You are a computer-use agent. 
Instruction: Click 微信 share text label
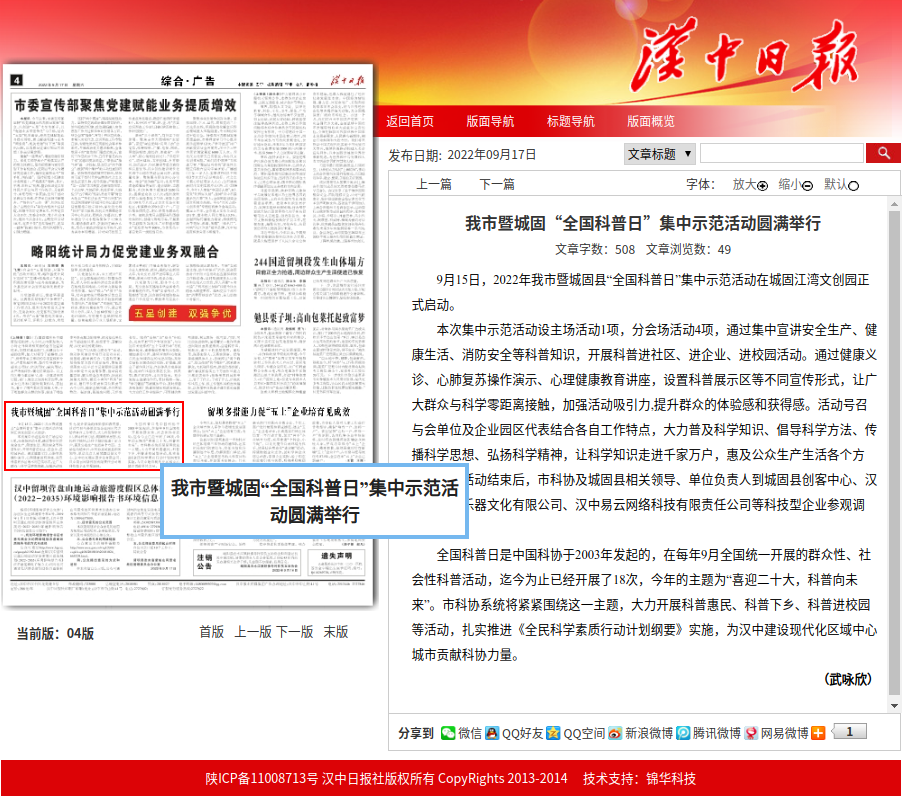(470, 733)
